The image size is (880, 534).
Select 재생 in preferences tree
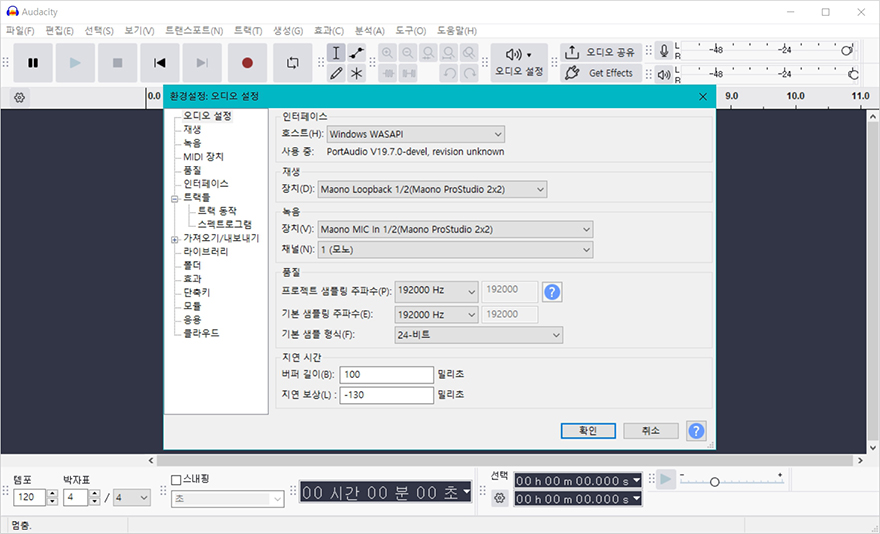coord(192,129)
